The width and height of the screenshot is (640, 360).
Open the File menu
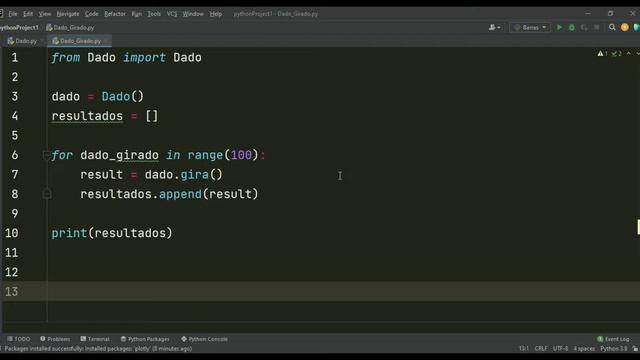pyautogui.click(x=13, y=14)
